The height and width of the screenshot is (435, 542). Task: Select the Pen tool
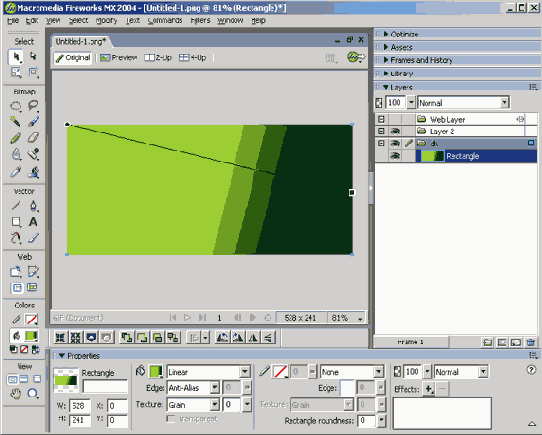pyautogui.click(x=33, y=206)
